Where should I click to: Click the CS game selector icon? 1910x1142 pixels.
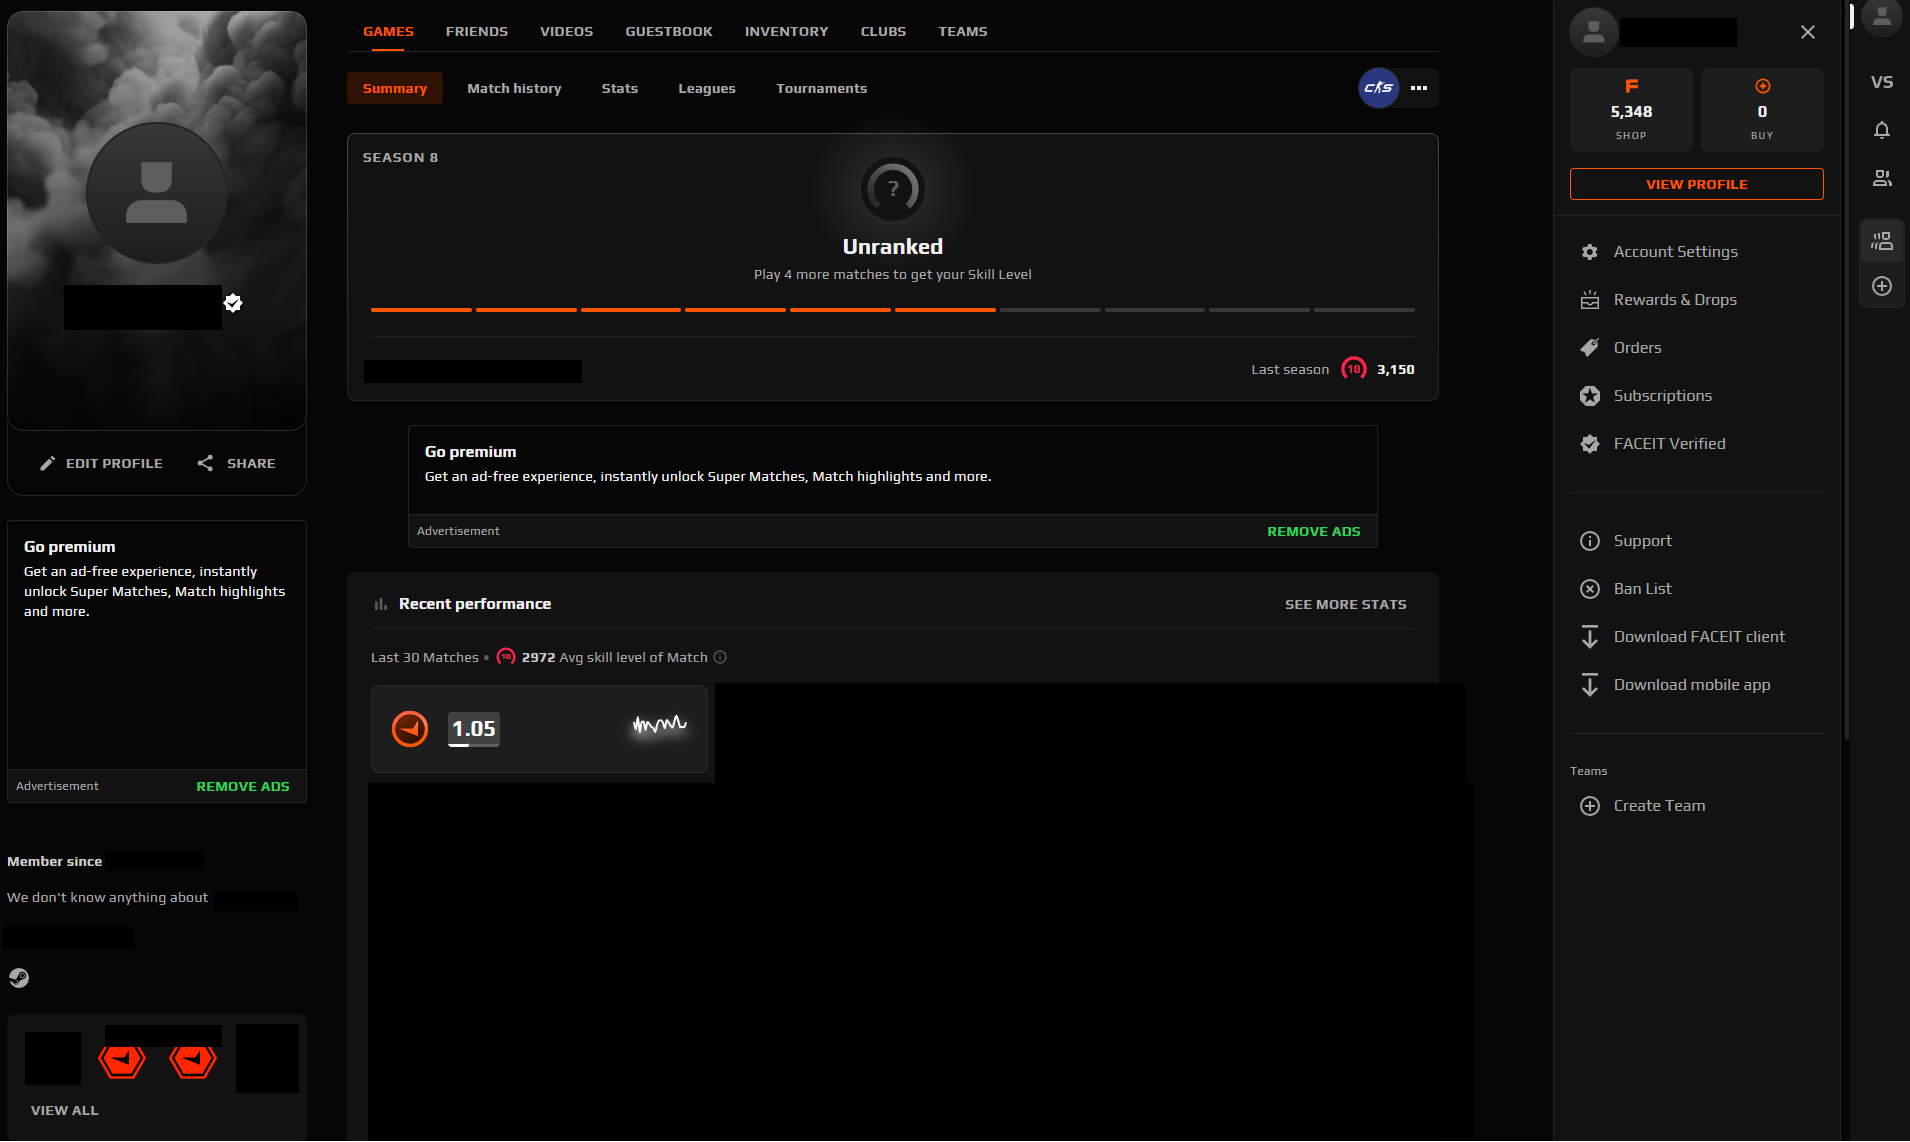[1378, 88]
